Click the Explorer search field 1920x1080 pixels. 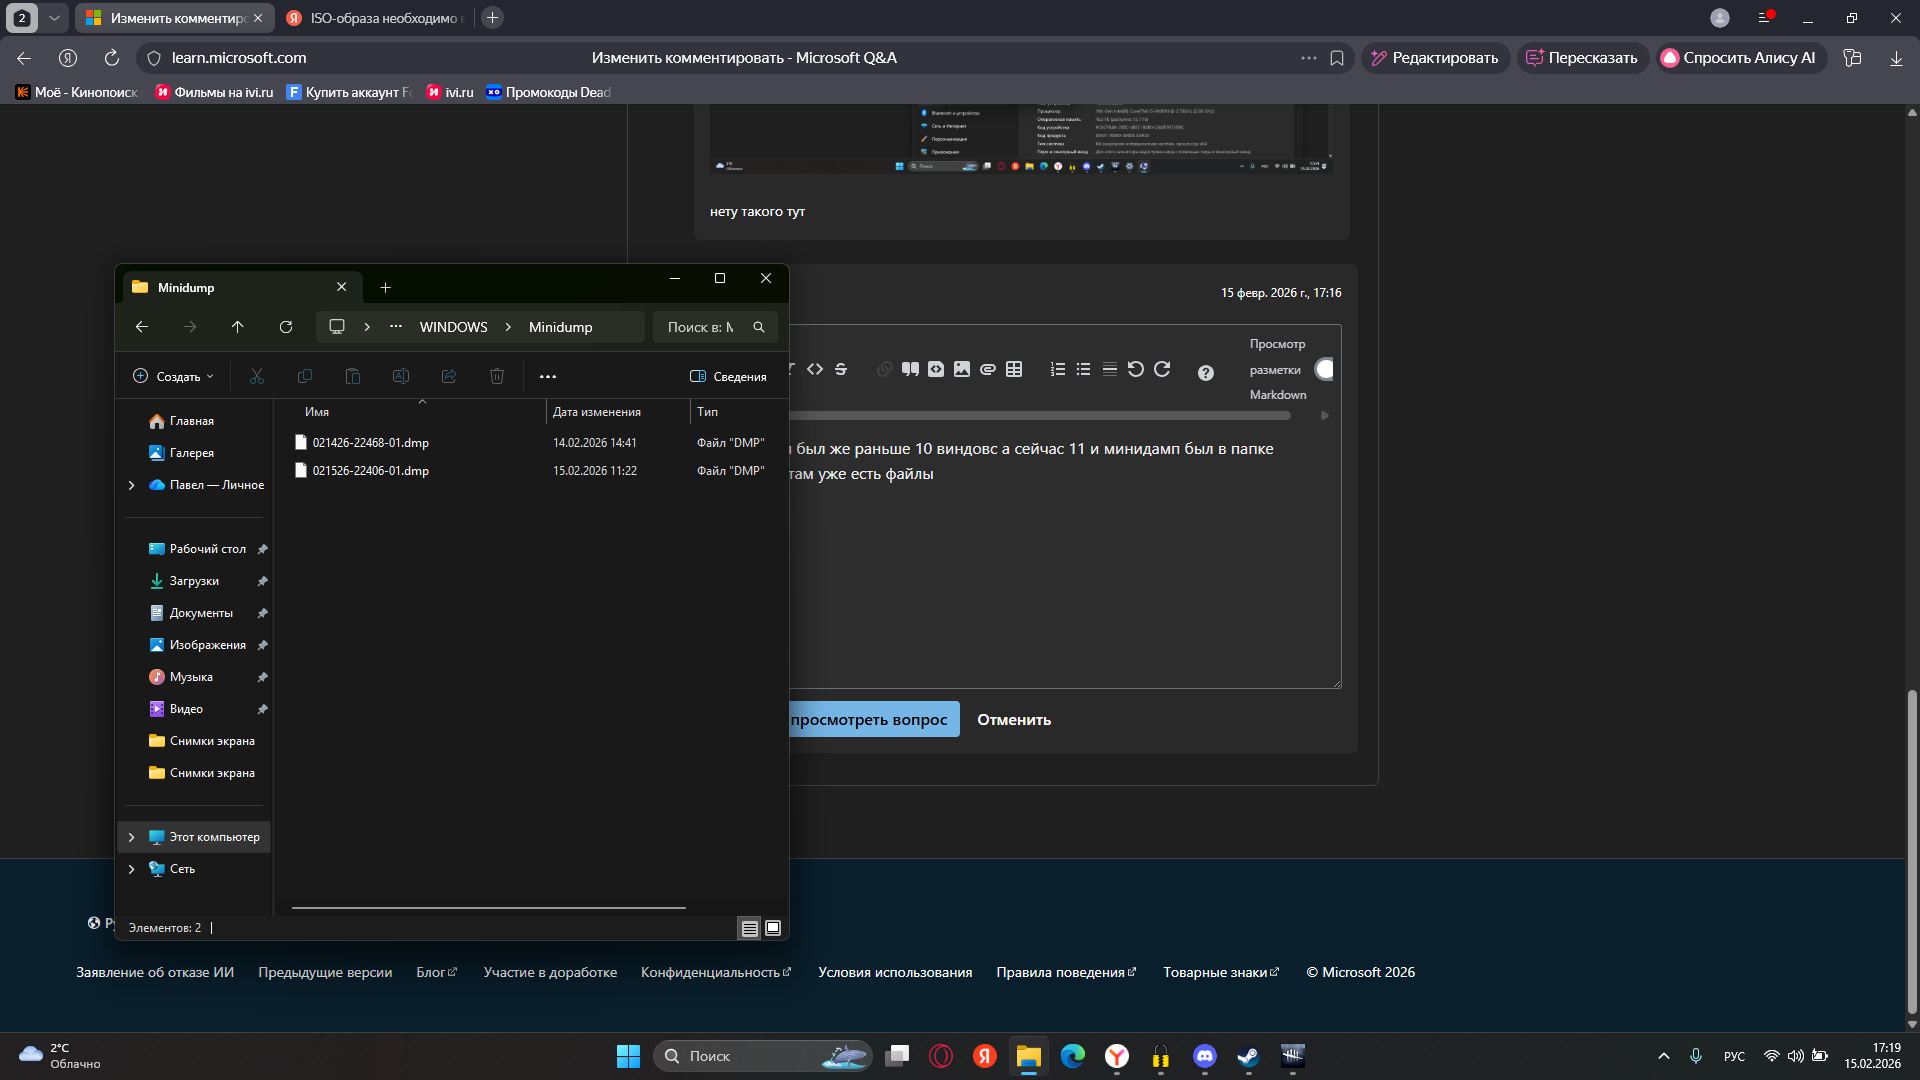pos(715,327)
